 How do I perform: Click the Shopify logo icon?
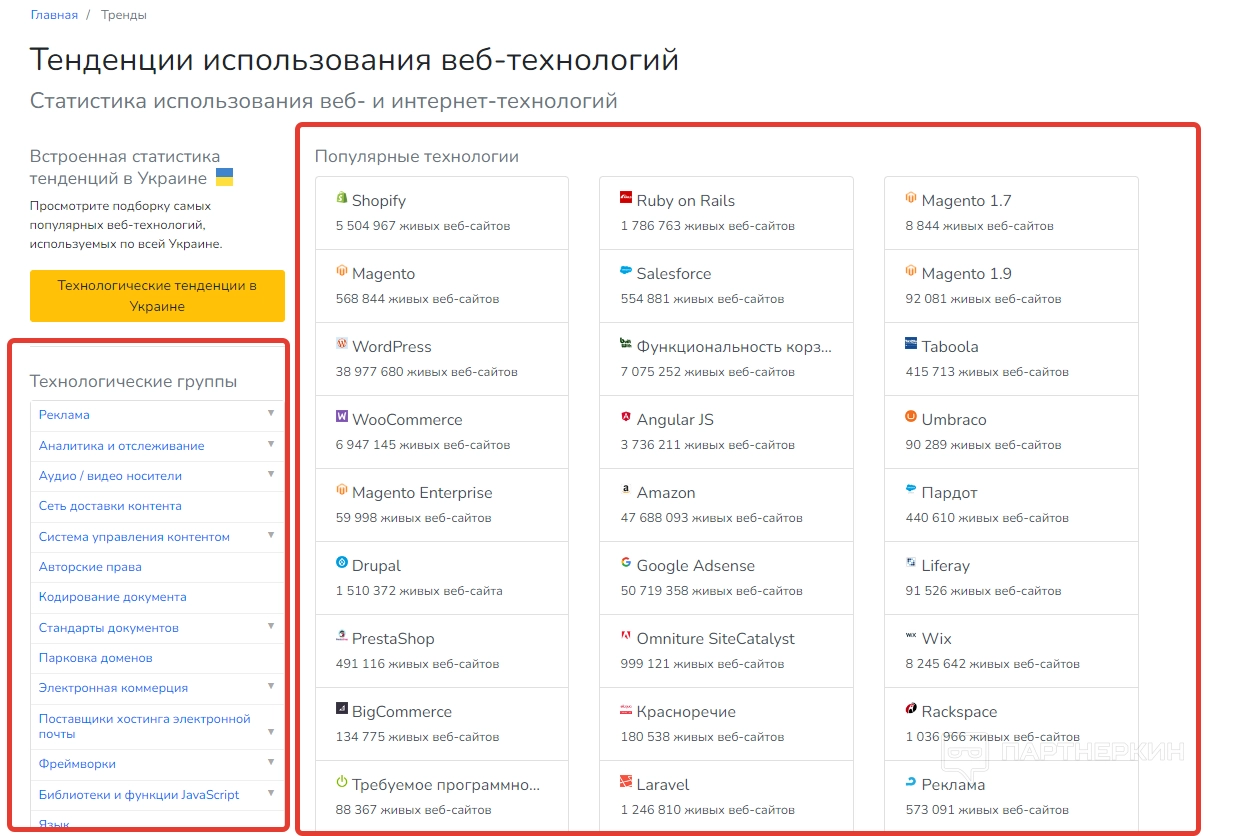[x=342, y=199]
